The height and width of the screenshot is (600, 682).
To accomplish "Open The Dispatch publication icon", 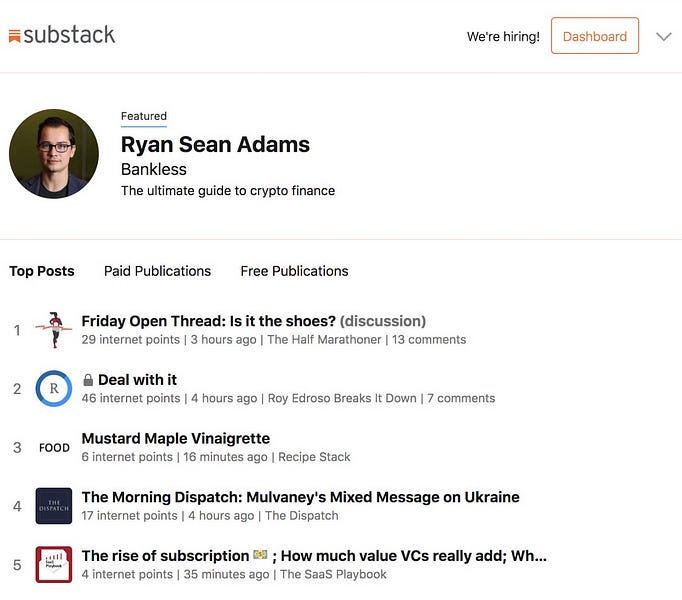I will [53, 506].
